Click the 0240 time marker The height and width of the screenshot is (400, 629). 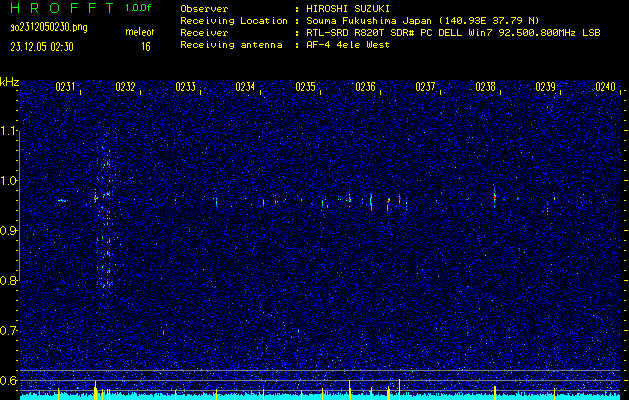605,87
